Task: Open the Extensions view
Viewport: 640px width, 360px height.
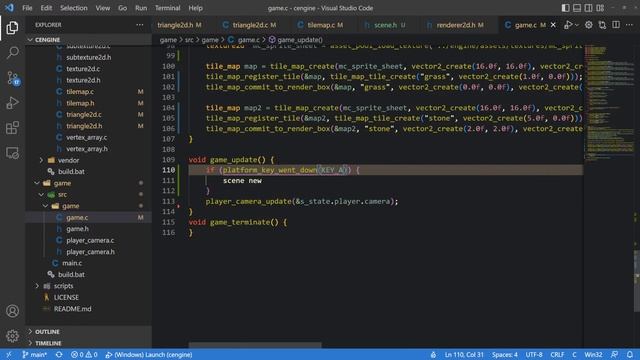Action: pos(12,128)
